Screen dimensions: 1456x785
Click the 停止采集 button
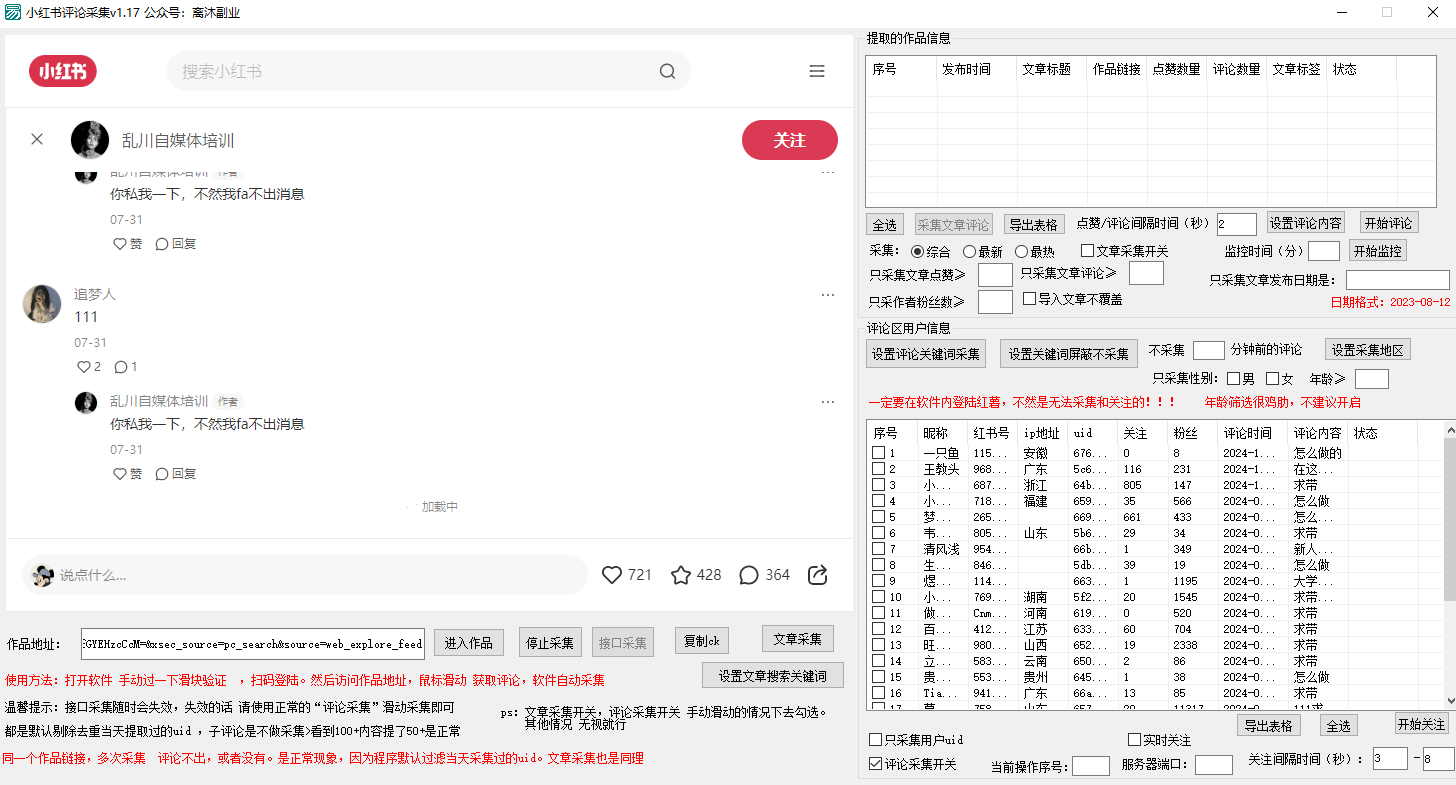(x=550, y=642)
